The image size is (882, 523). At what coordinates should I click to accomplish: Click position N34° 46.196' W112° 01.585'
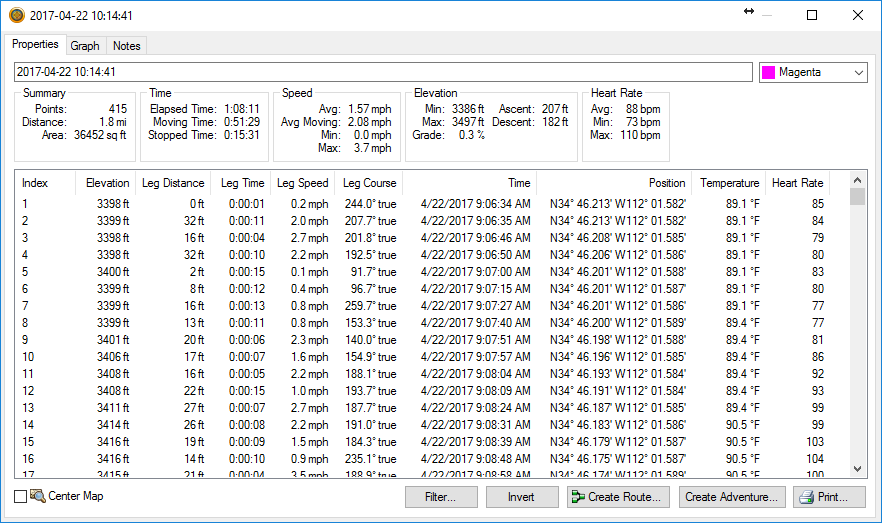point(618,357)
